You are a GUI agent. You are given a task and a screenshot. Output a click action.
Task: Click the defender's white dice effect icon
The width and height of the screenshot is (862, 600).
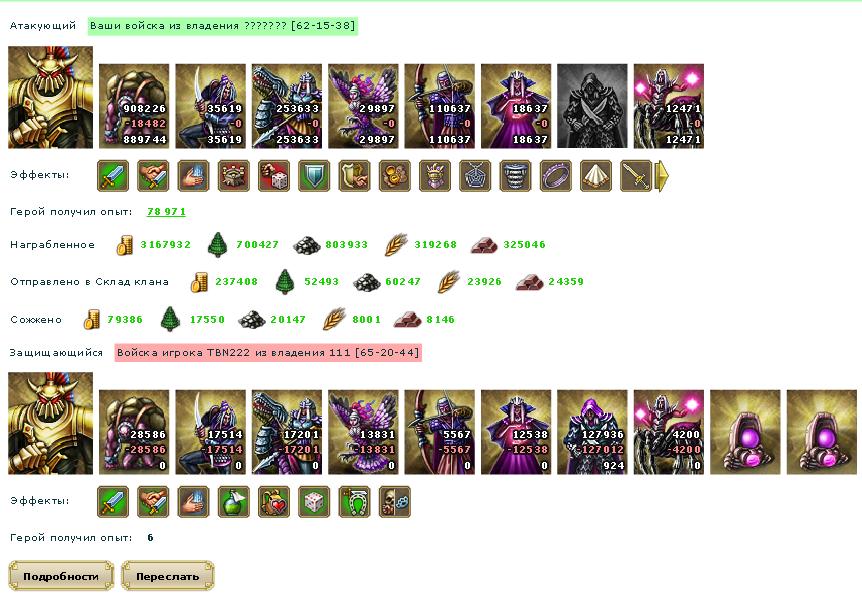coord(314,502)
